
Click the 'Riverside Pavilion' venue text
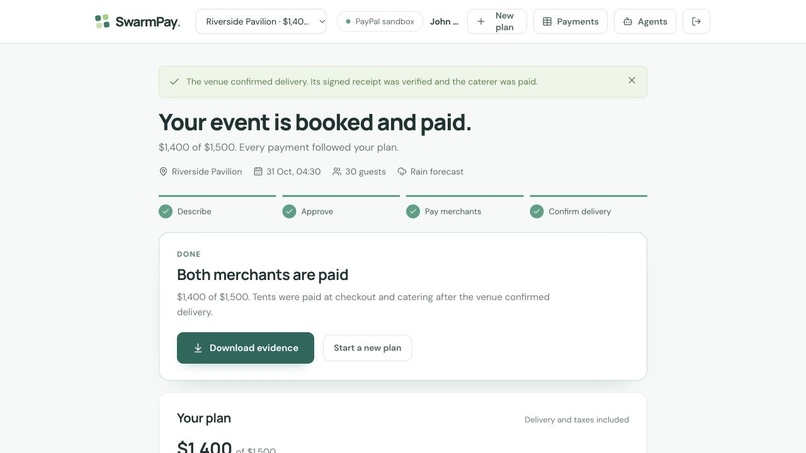point(207,172)
